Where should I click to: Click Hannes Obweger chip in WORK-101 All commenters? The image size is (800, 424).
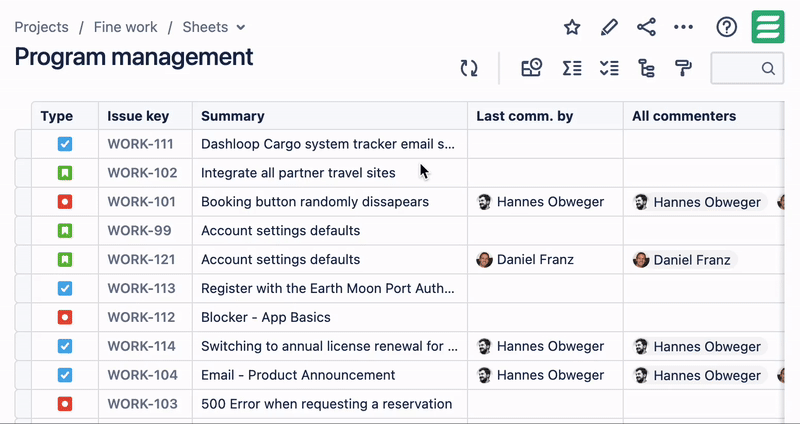(x=700, y=203)
